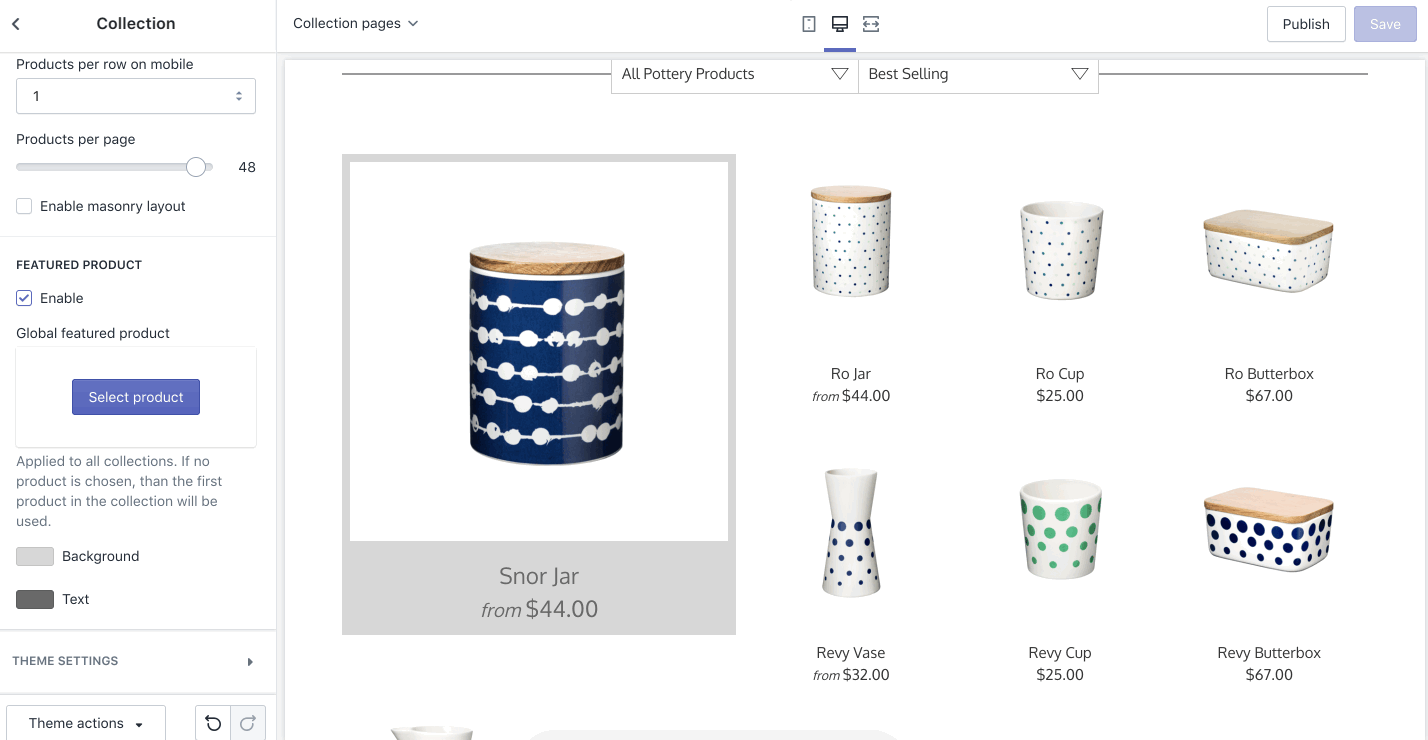Switch to mobile preview icon
Image resolution: width=1428 pixels, height=740 pixels.
pos(809,24)
